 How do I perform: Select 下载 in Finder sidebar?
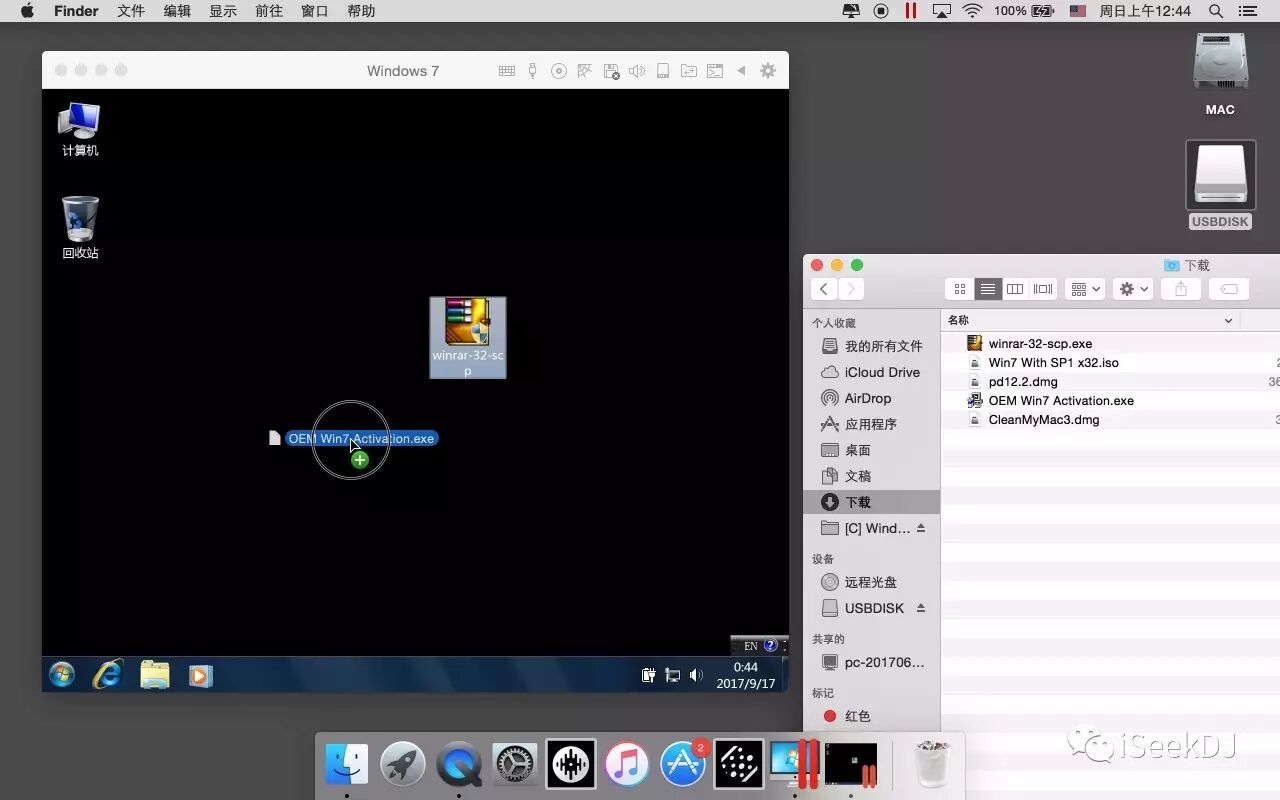click(x=872, y=502)
